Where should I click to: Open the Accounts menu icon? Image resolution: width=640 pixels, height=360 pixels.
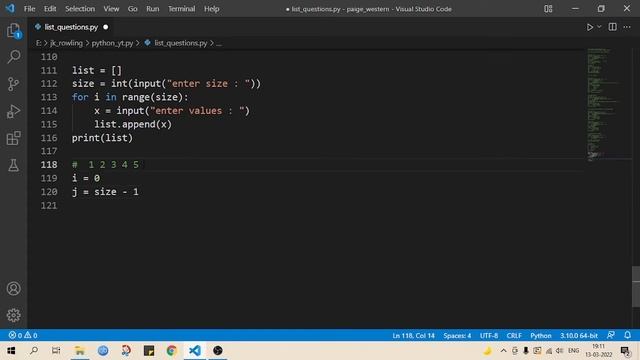click(13, 289)
